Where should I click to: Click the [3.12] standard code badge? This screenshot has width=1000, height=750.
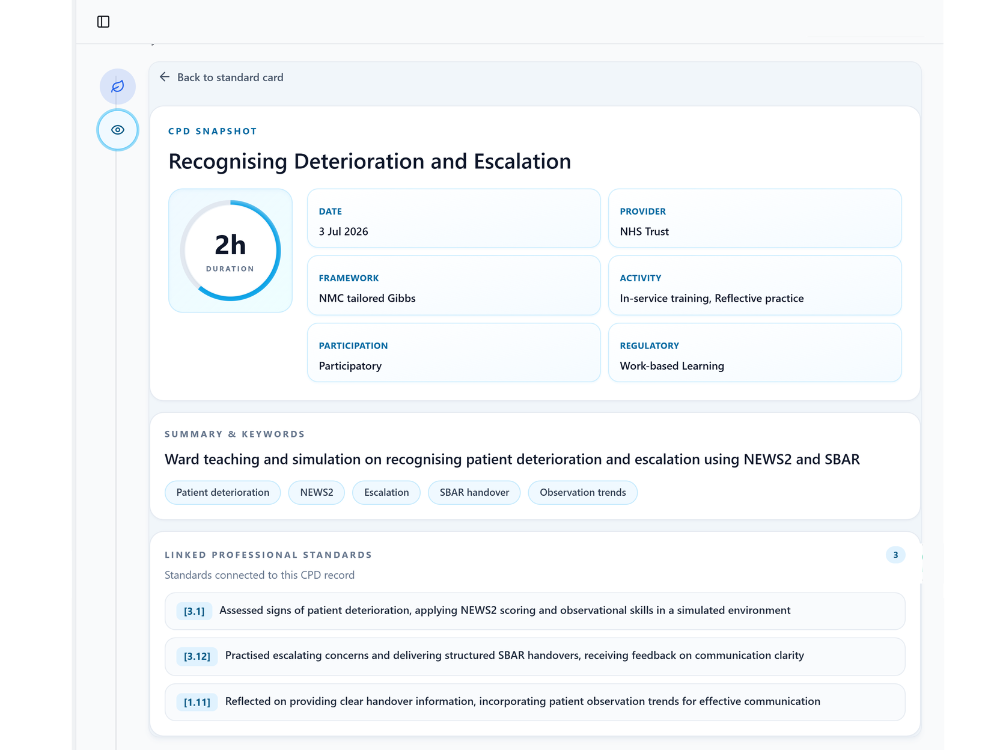pyautogui.click(x=197, y=656)
